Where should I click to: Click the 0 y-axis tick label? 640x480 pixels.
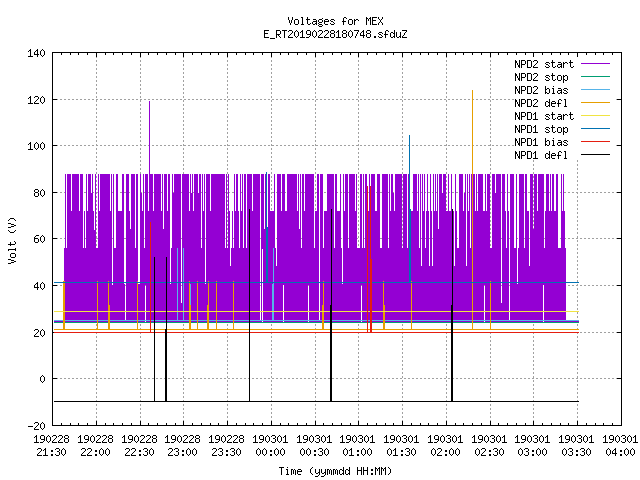click(x=42, y=379)
